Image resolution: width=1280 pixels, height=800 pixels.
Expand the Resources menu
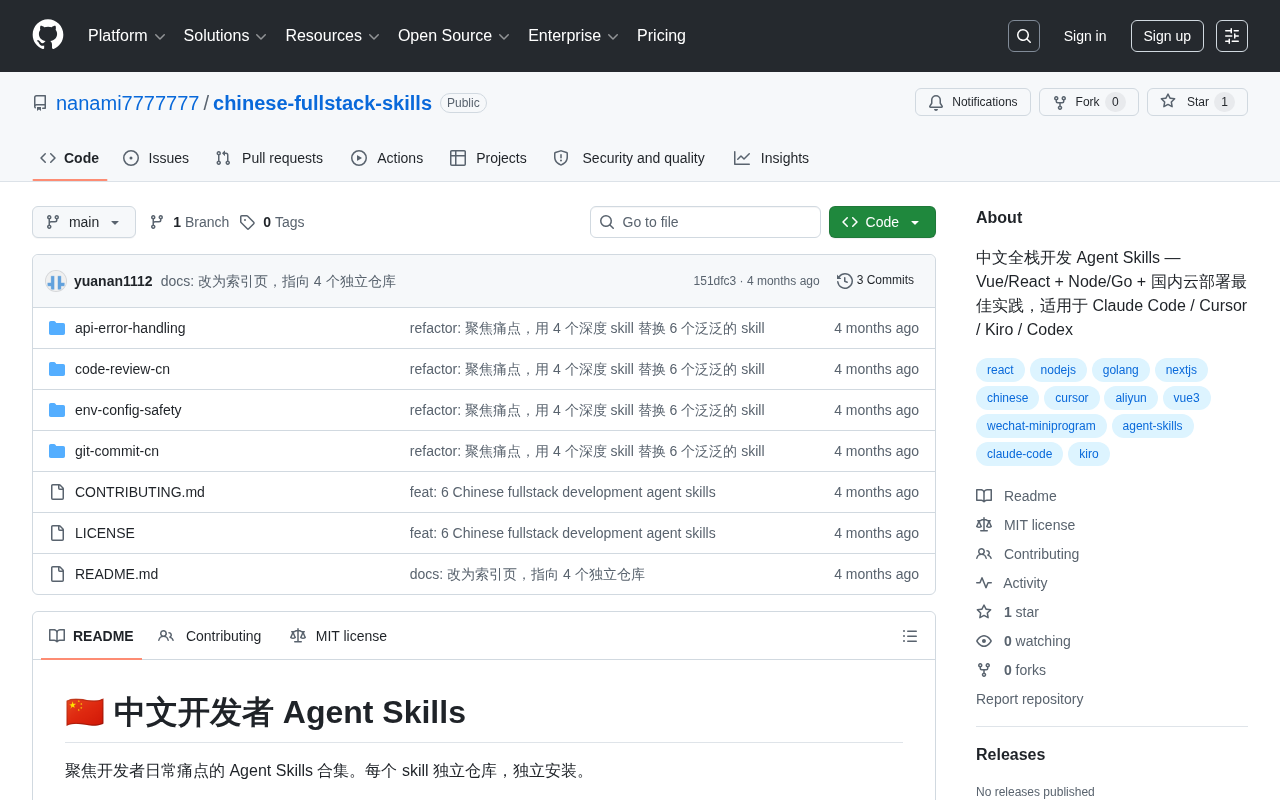coord(332,36)
